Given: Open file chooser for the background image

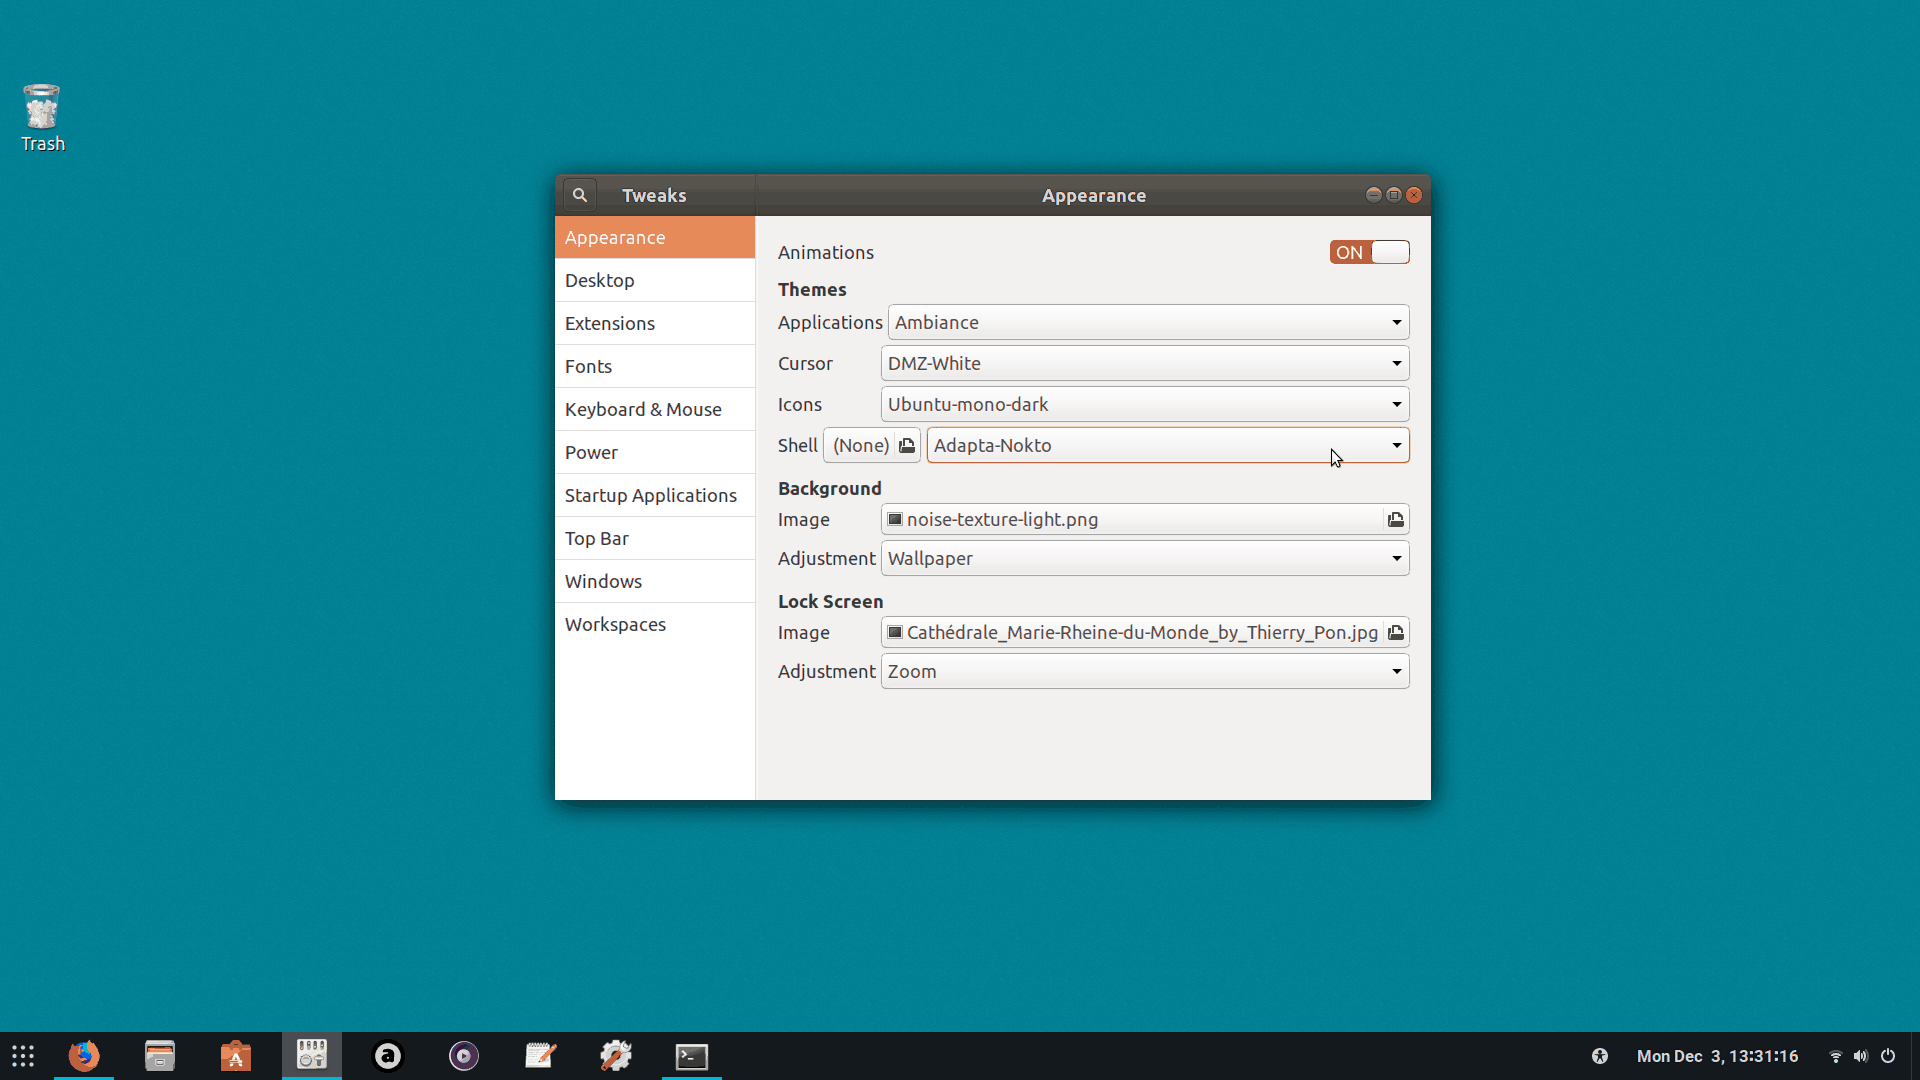Looking at the screenshot, I should pyautogui.click(x=1395, y=519).
